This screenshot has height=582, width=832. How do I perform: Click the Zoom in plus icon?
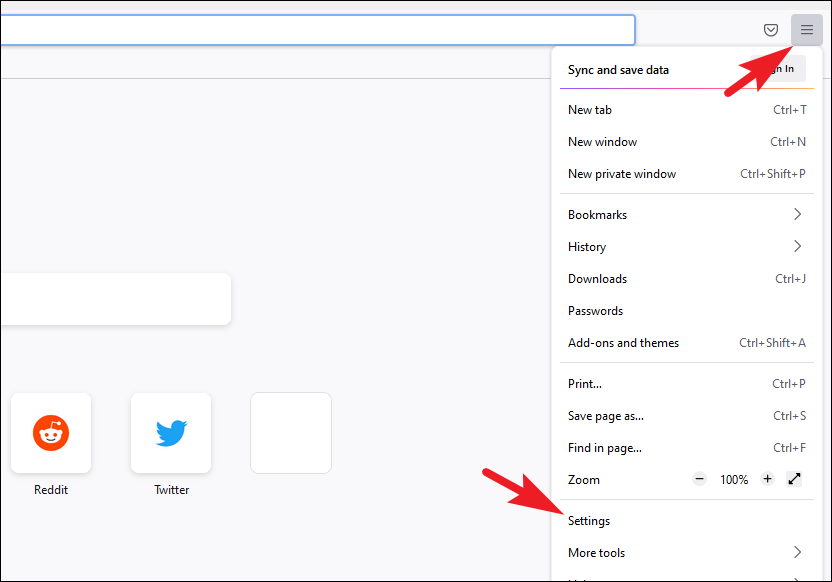tap(767, 479)
